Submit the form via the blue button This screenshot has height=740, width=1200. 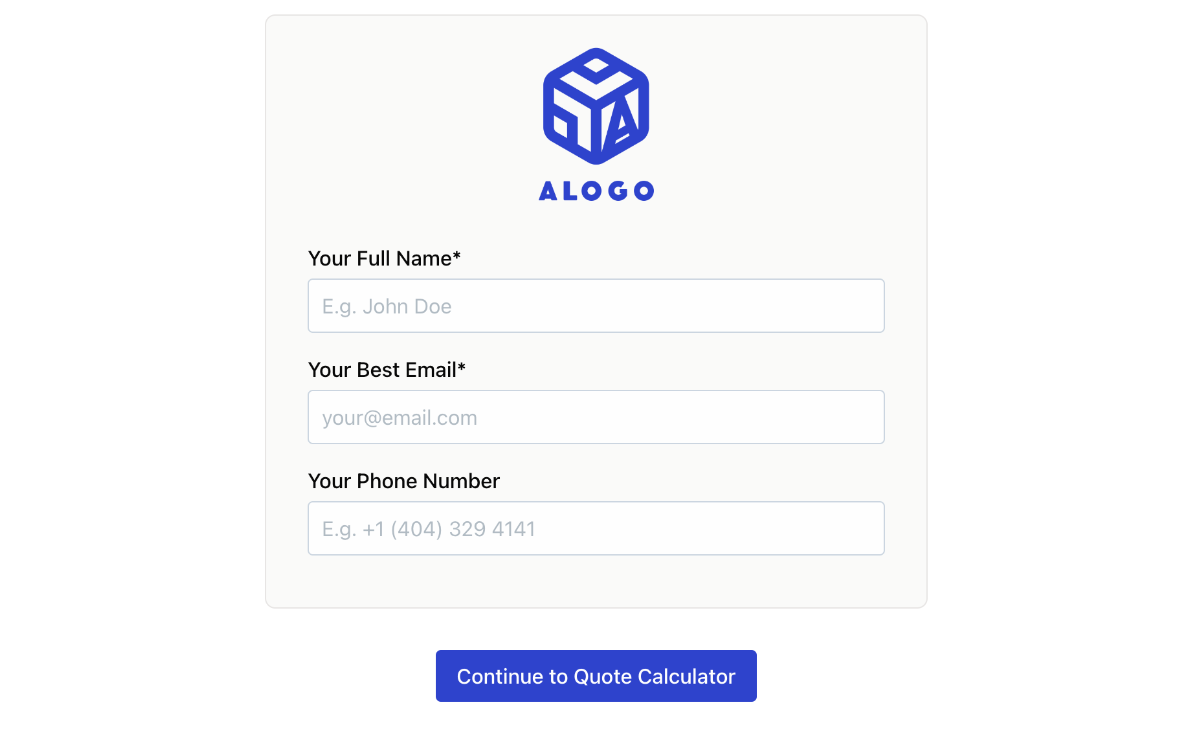[596, 676]
